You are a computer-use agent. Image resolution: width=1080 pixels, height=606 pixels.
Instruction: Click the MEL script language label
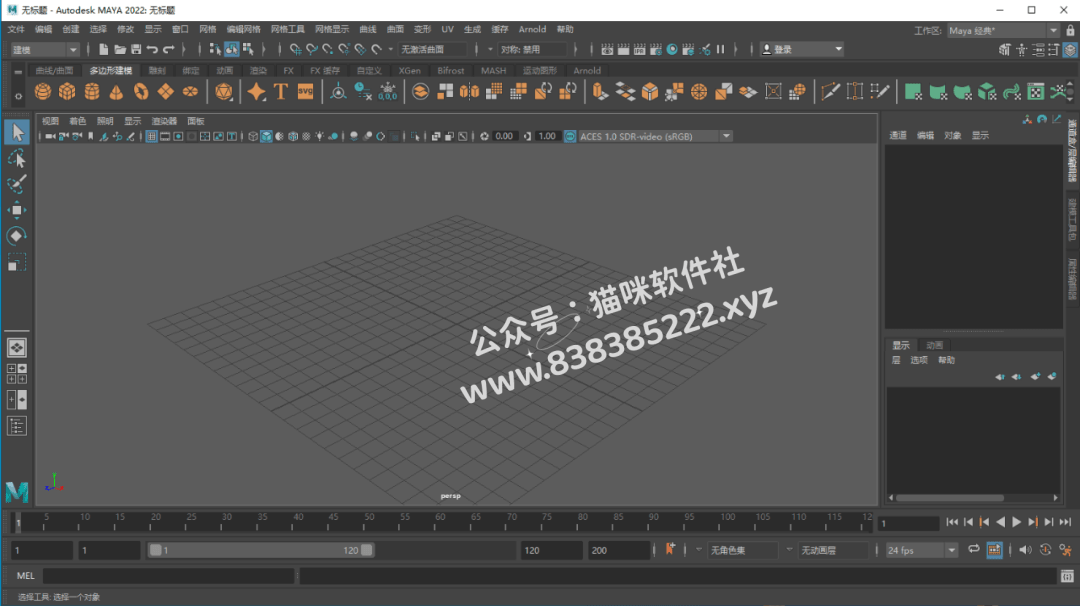pyautogui.click(x=25, y=576)
